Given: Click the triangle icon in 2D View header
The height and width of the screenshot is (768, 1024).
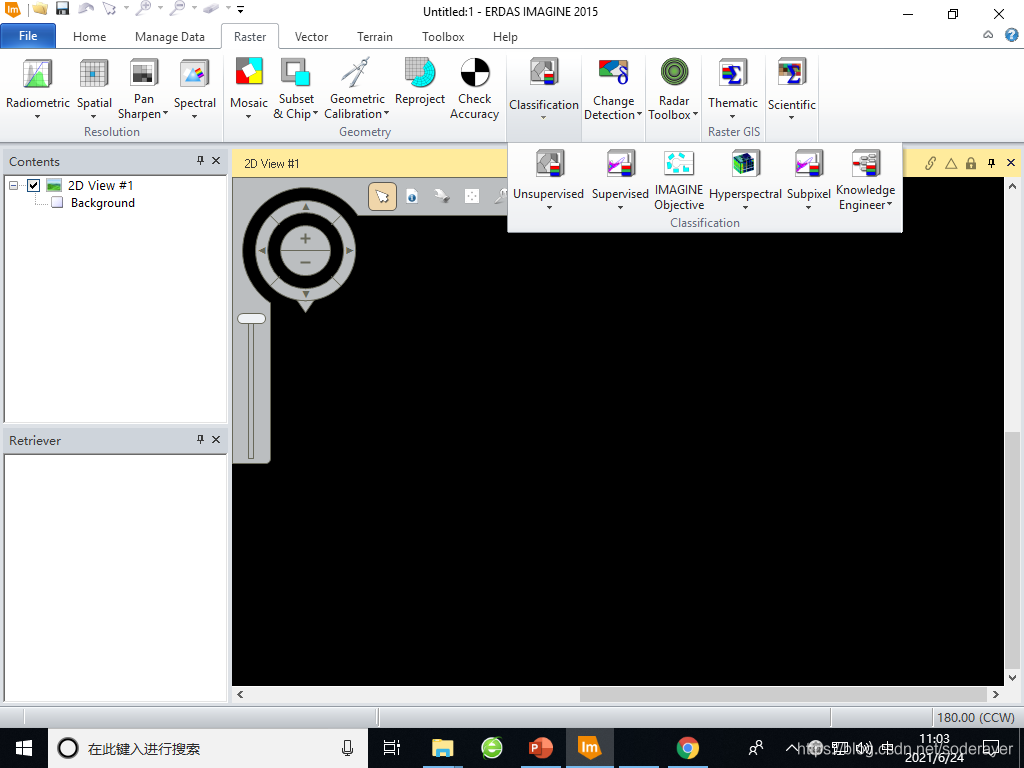Looking at the screenshot, I should coord(951,163).
